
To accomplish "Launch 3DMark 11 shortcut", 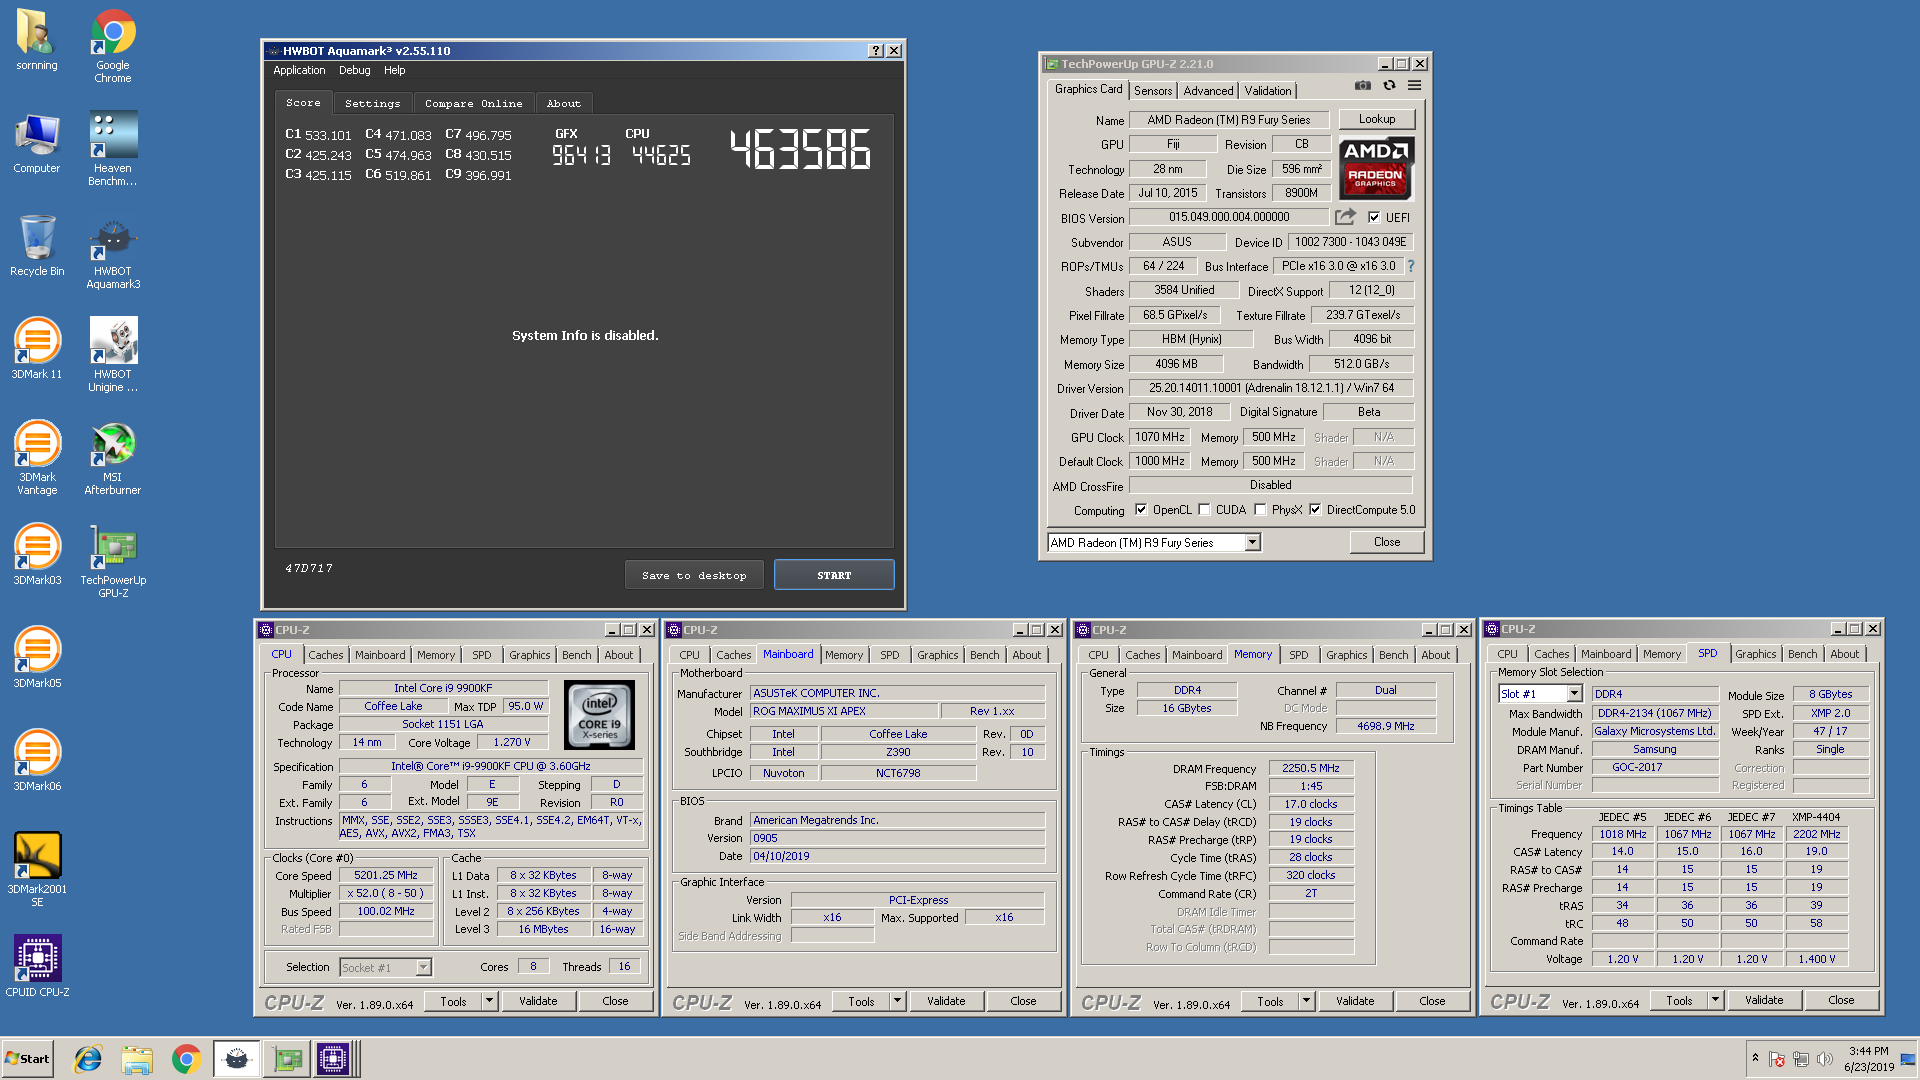I will pyautogui.click(x=36, y=349).
